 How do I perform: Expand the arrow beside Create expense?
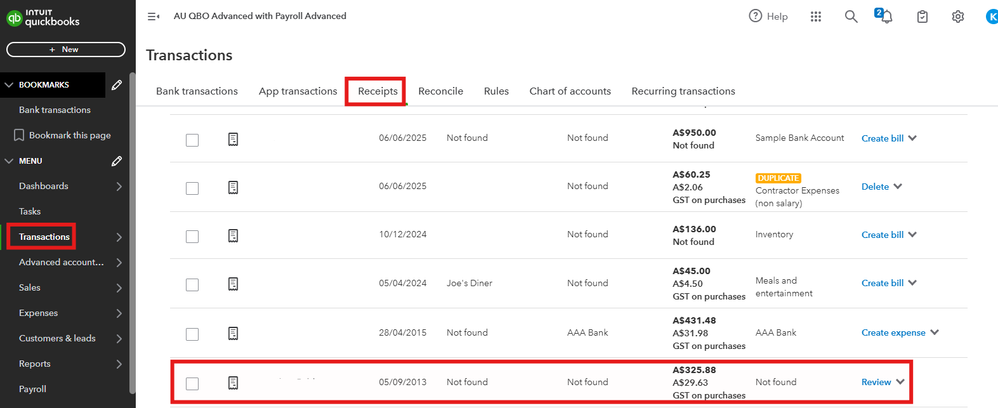[x=935, y=333]
